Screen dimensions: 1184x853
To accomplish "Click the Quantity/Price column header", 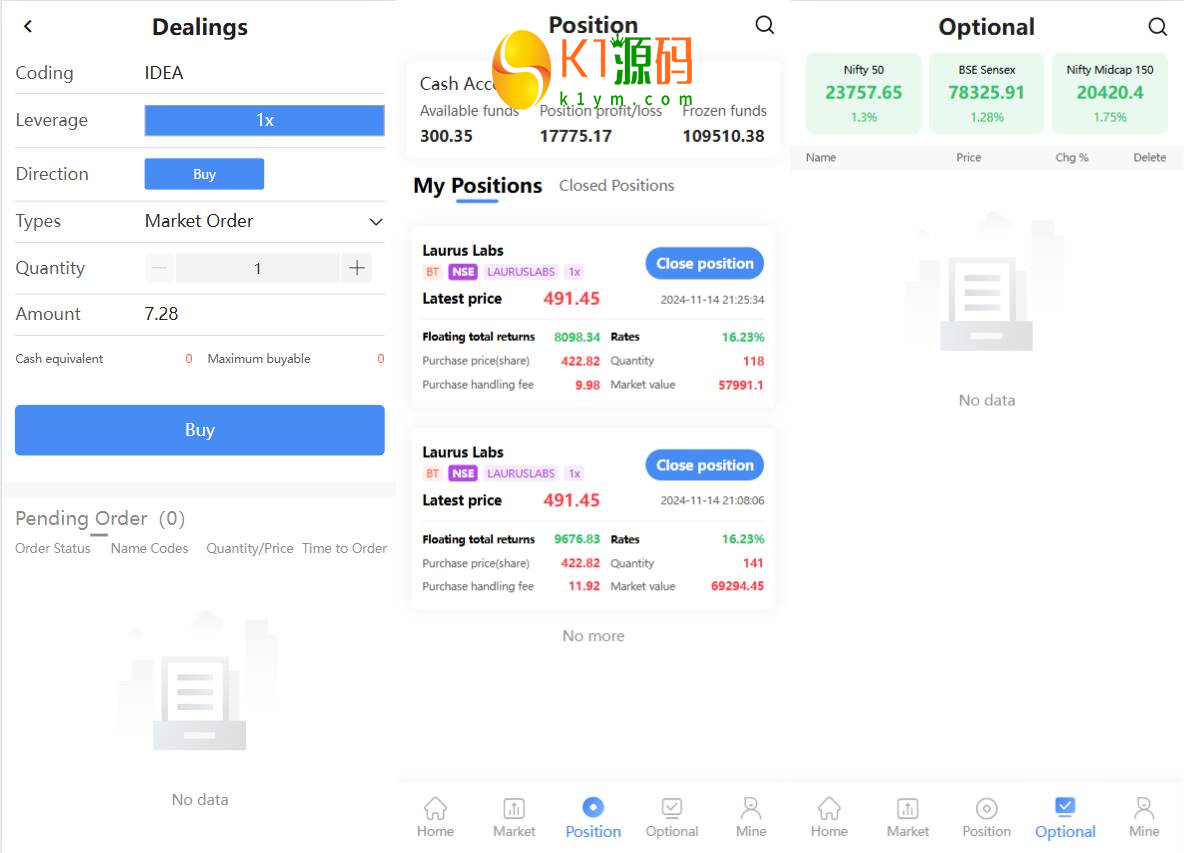I will coord(250,548).
